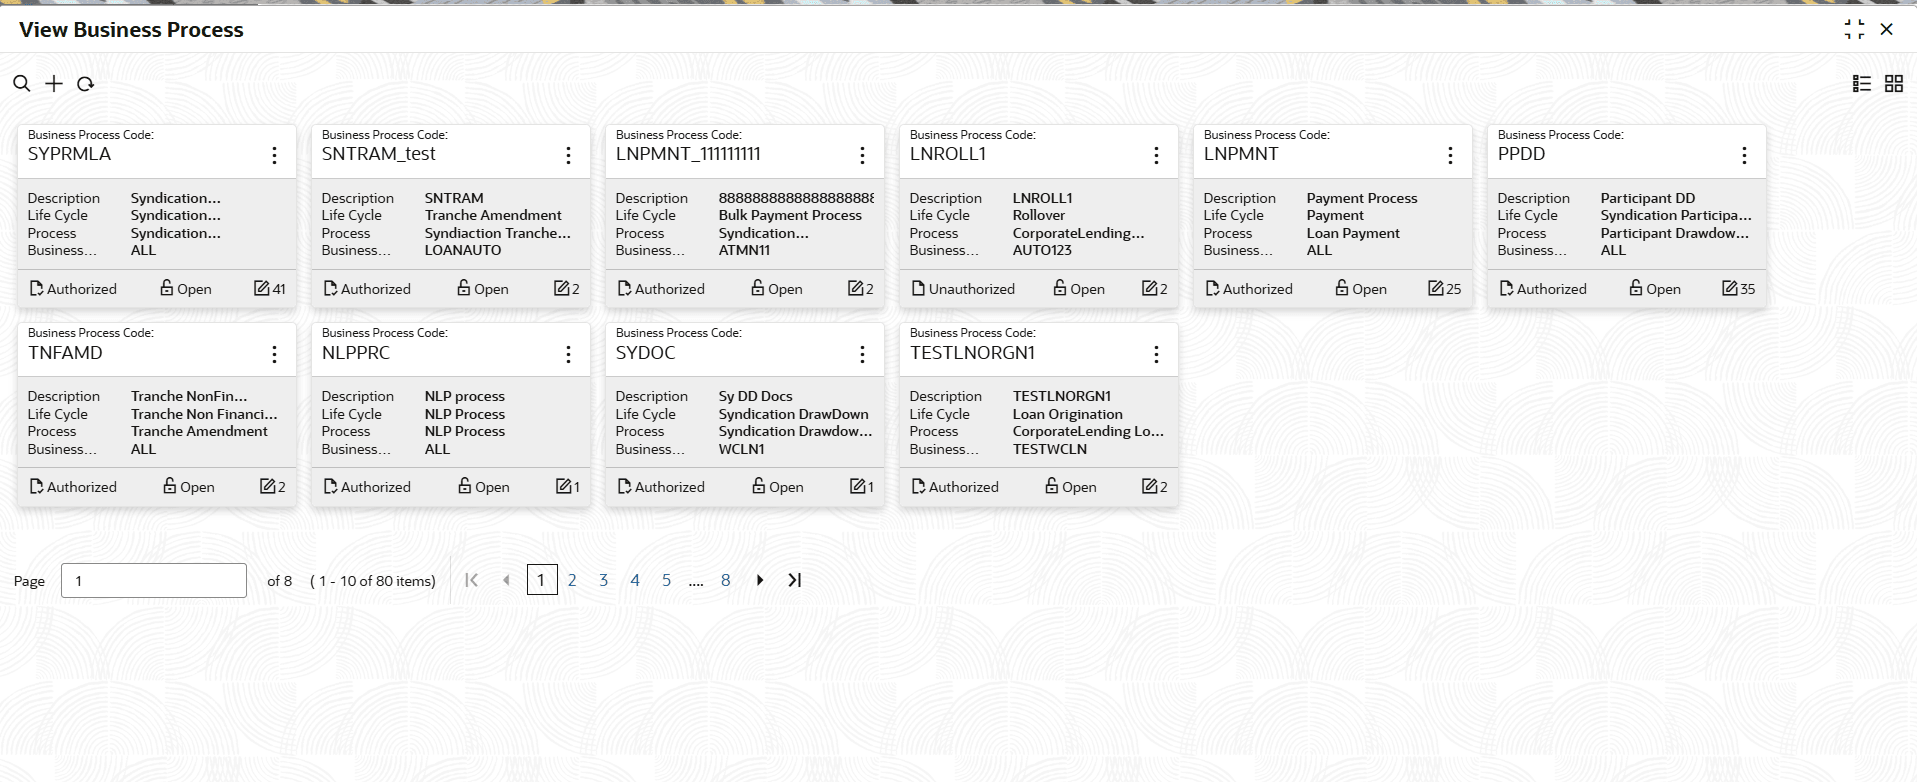1917x782 pixels.
Task: Click the Open lock icon on TESTLNORGN1
Action: (1051, 486)
